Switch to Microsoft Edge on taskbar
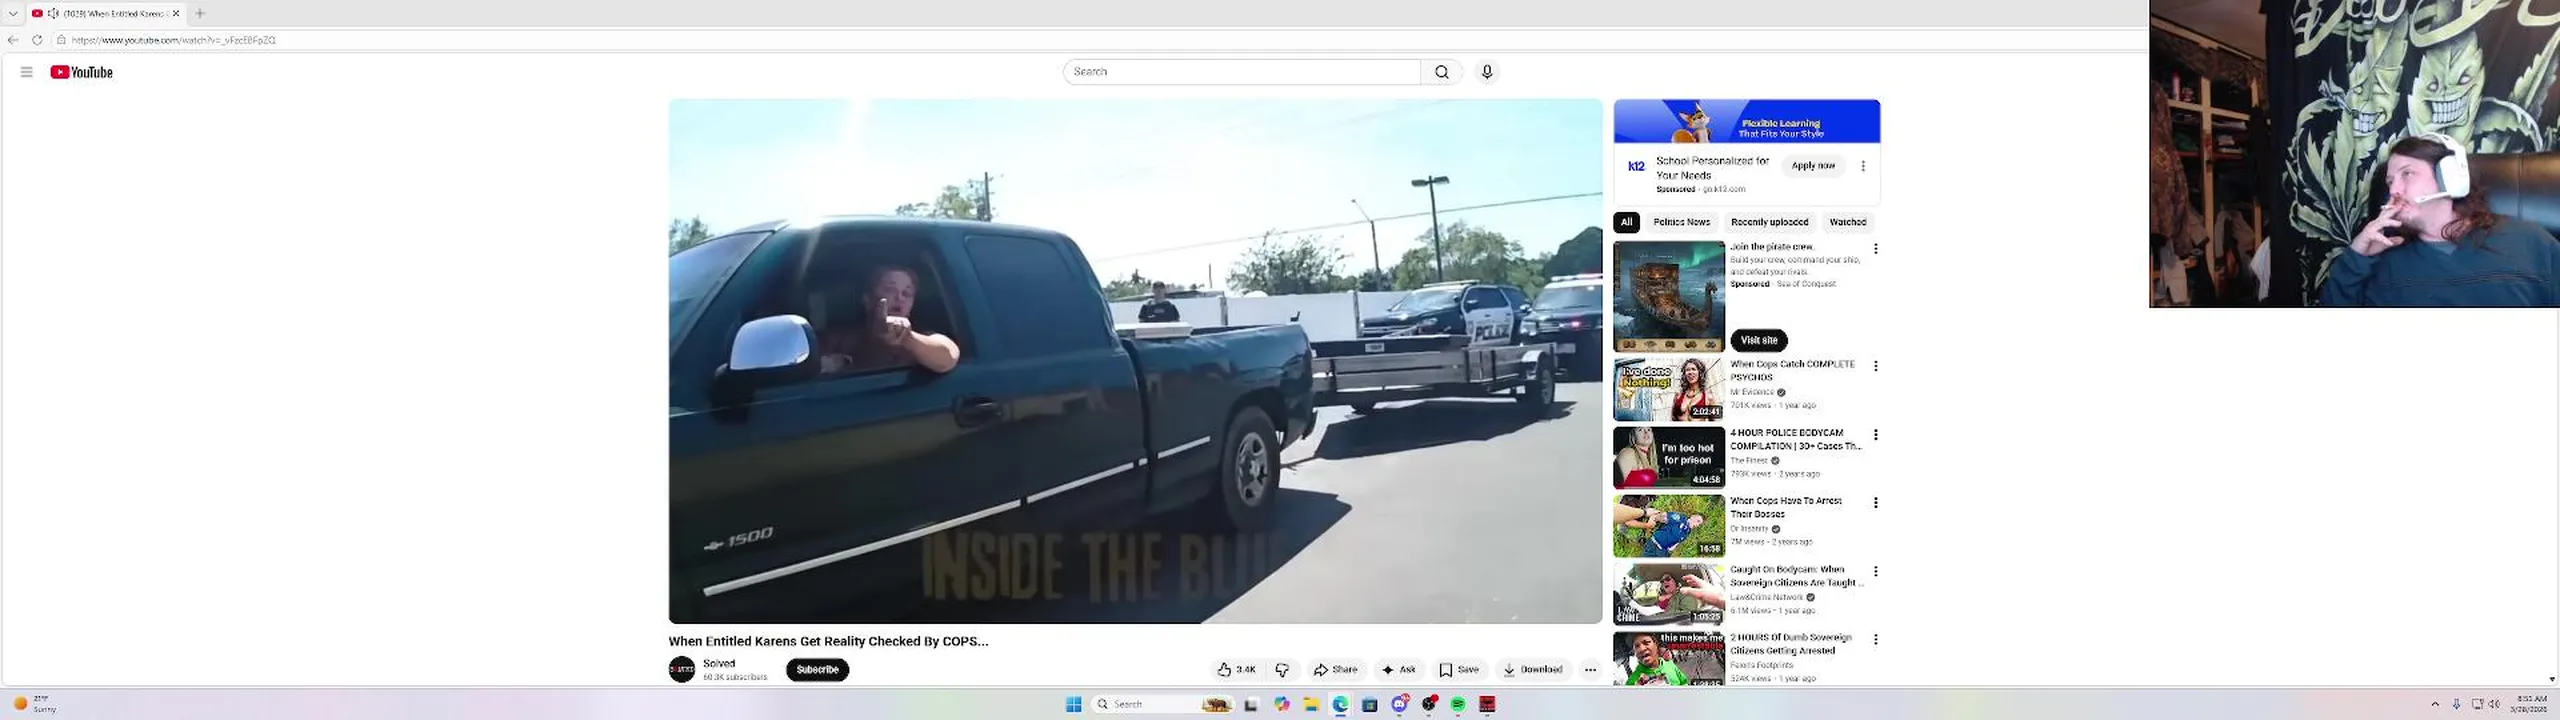 click(1340, 705)
